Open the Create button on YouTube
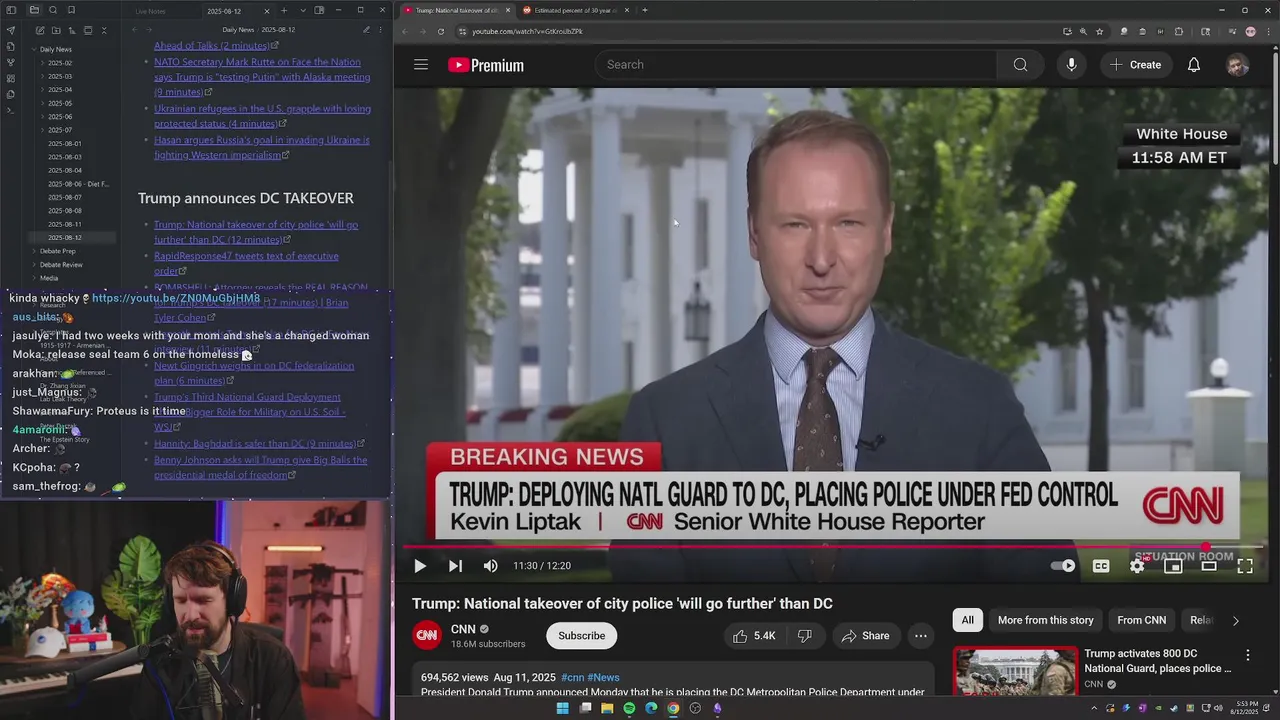Screen dimensions: 1280x720 [1135, 65]
